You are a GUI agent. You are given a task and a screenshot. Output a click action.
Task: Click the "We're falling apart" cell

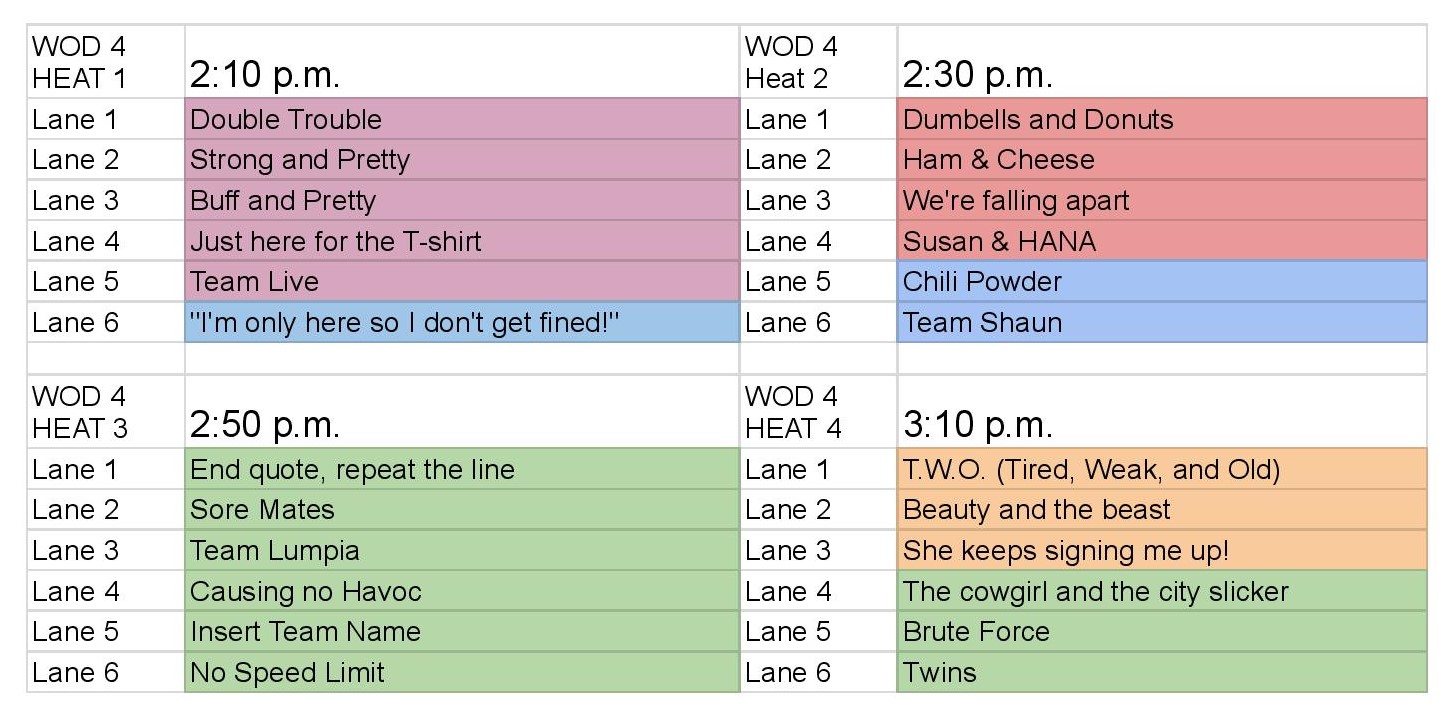coord(1161,200)
